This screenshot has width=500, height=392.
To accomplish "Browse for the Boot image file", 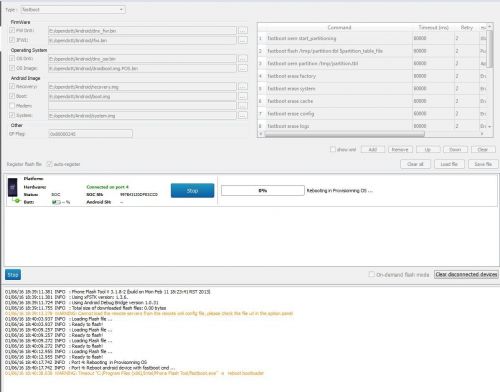I will coord(243,96).
